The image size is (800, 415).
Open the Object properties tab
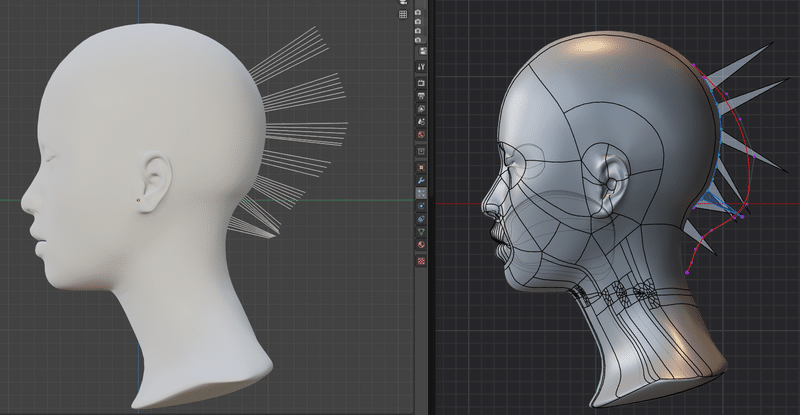(421, 167)
